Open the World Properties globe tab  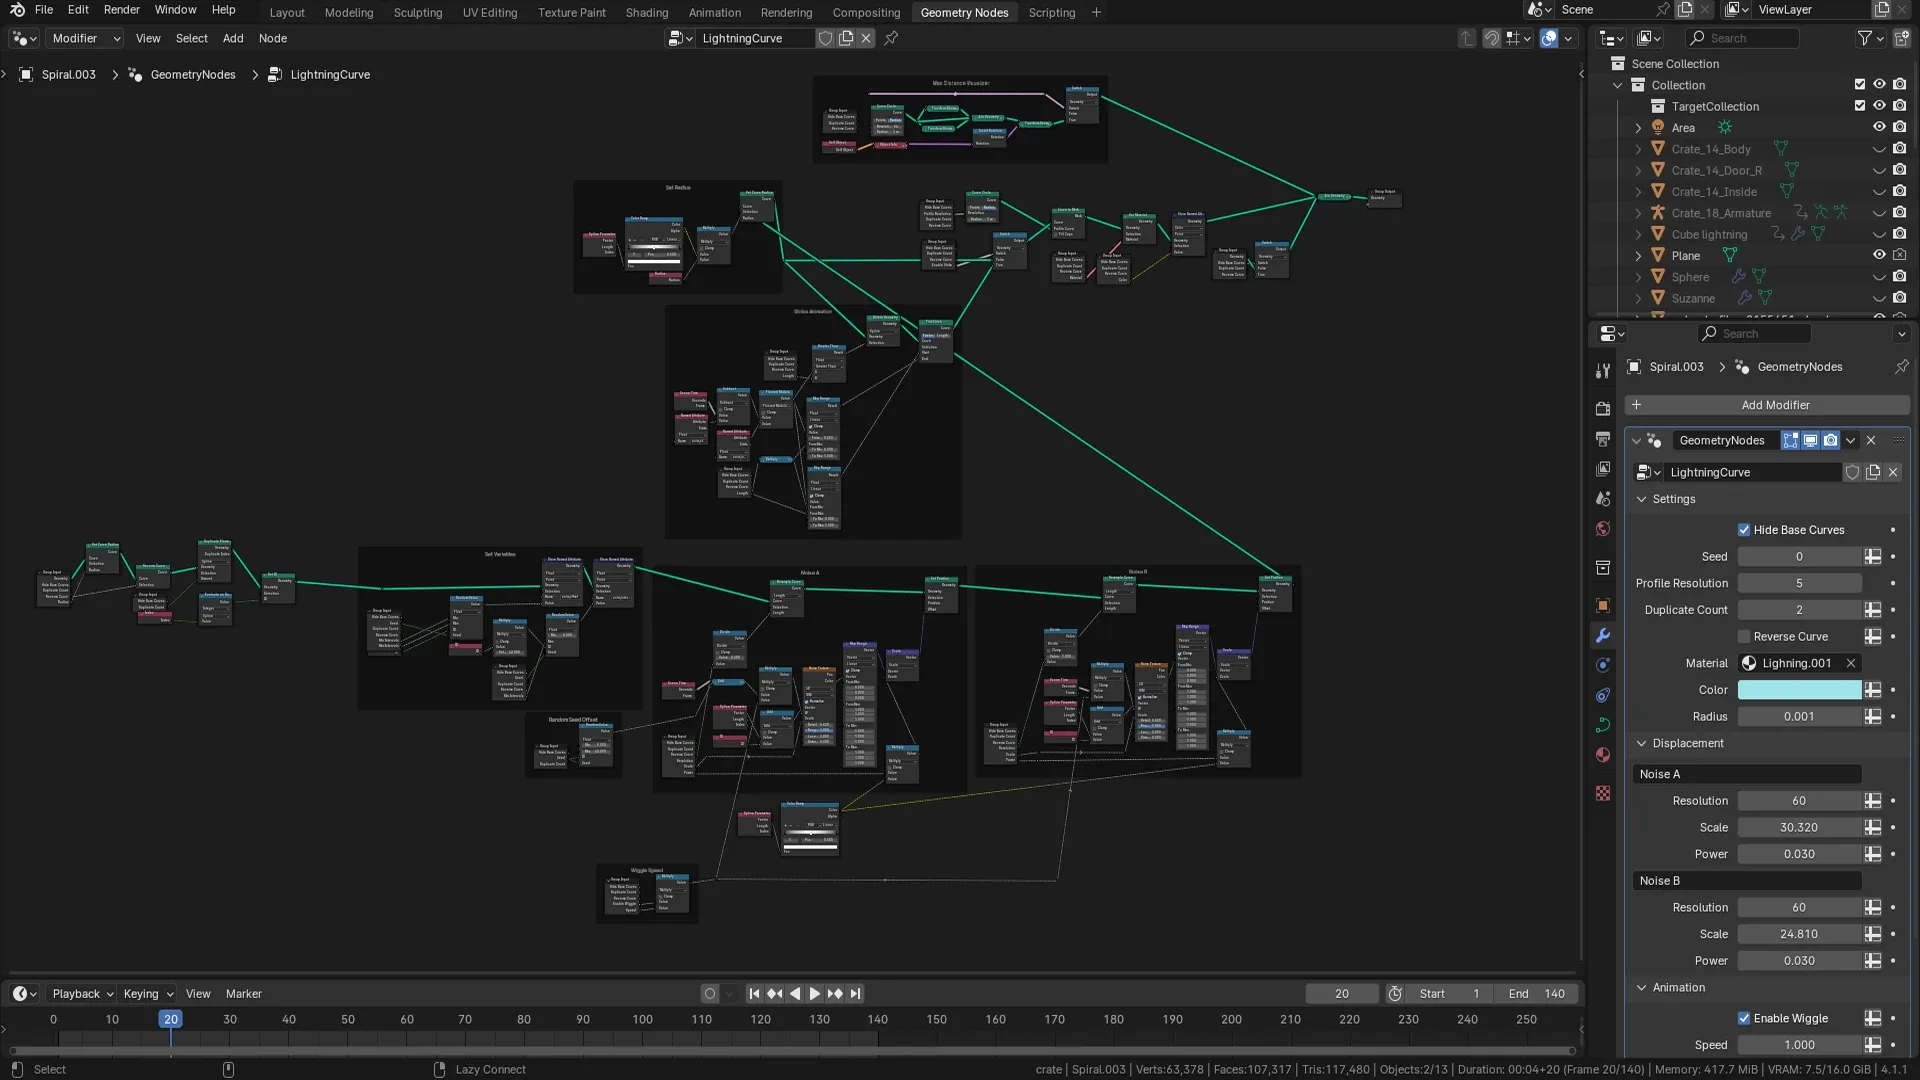[x=1603, y=527]
